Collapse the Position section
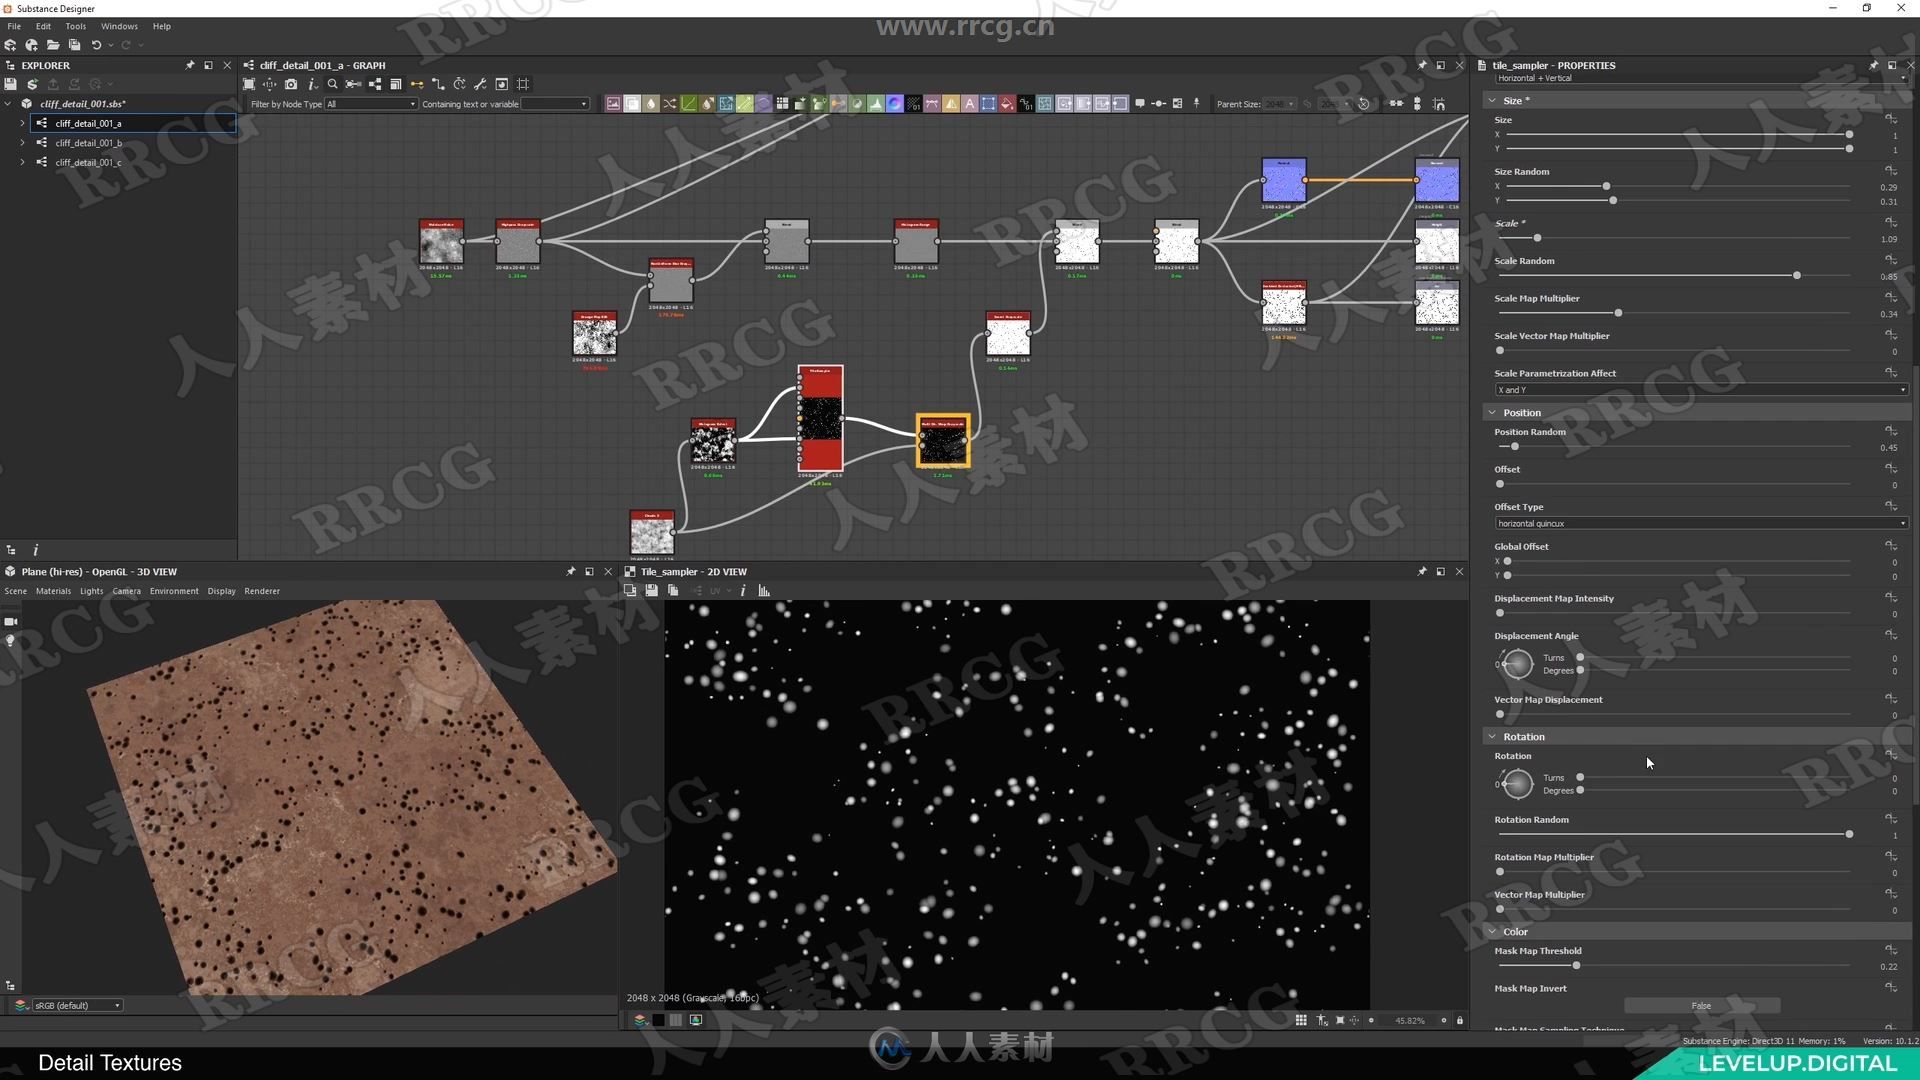 tap(1493, 412)
